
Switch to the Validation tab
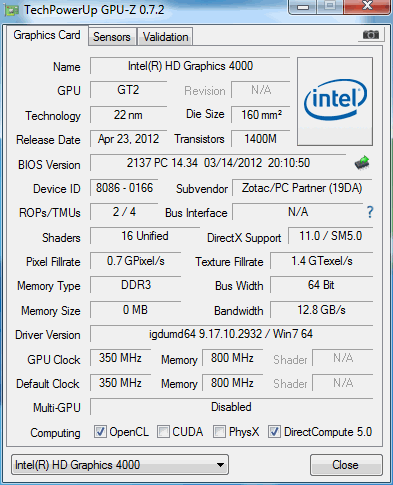coord(165,37)
